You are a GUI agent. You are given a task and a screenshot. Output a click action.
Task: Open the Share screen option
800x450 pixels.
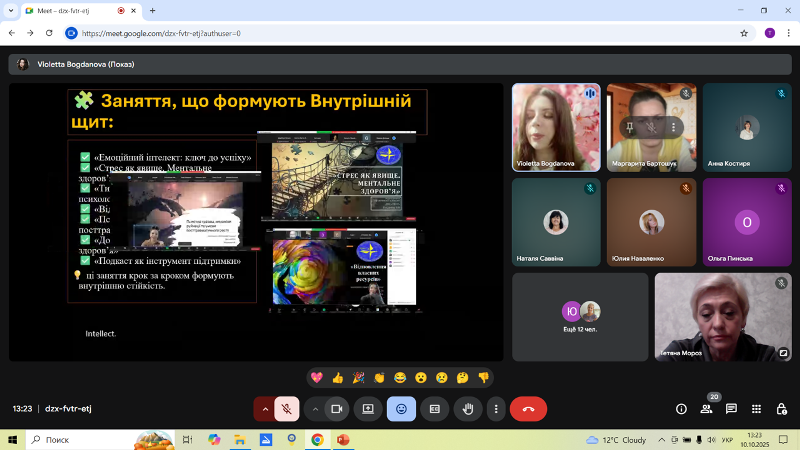click(368, 408)
